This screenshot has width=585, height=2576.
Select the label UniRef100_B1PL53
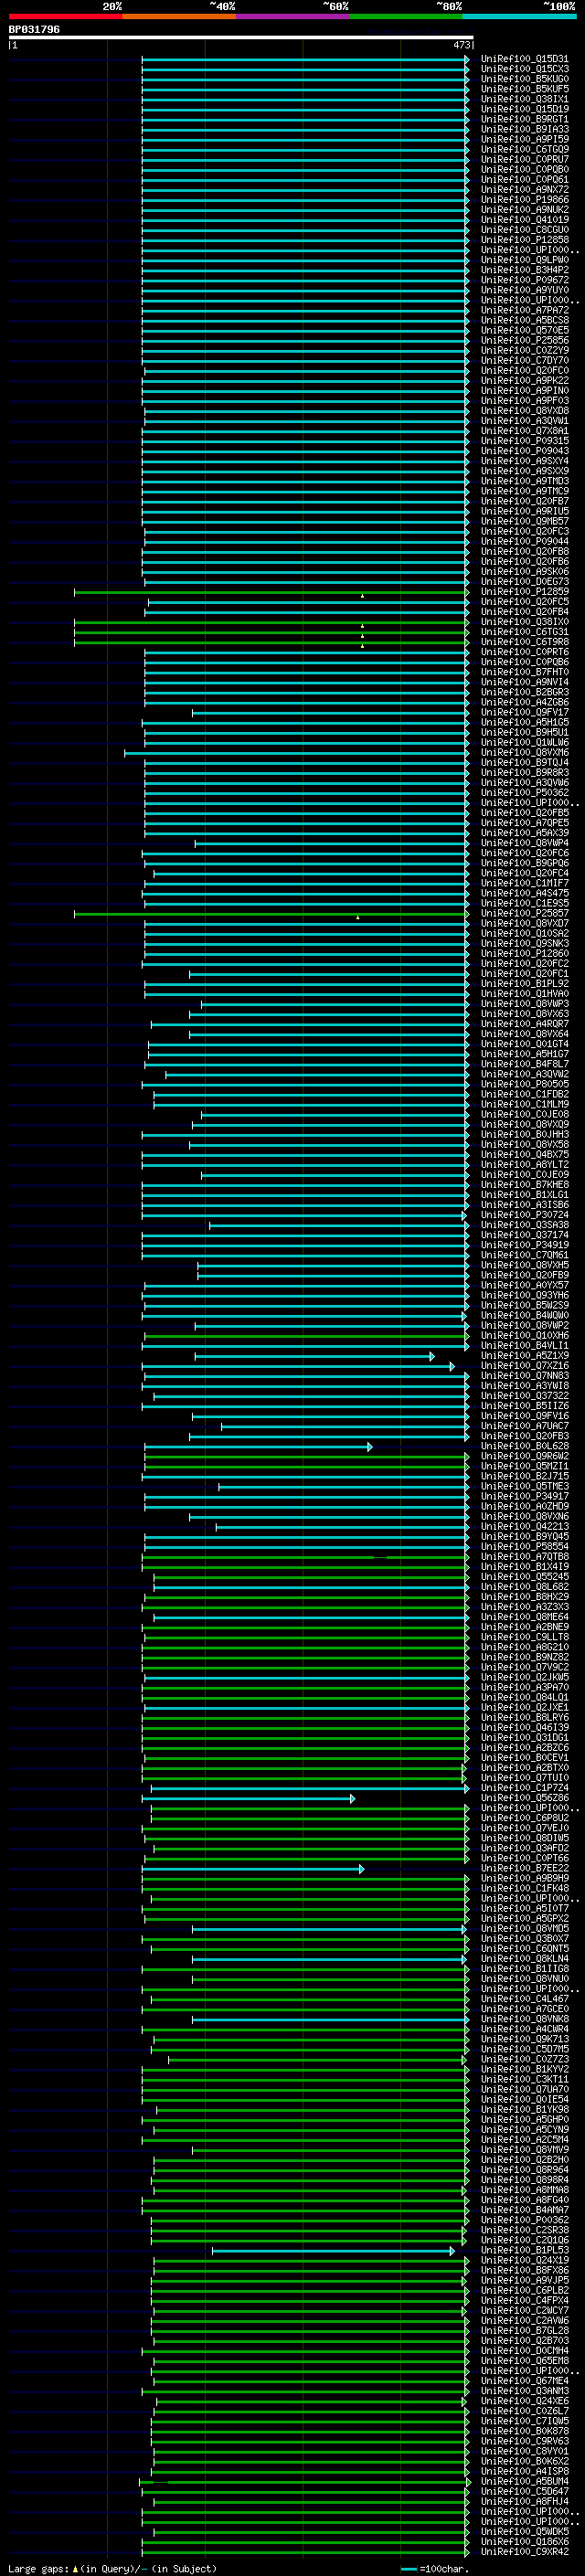(524, 2250)
